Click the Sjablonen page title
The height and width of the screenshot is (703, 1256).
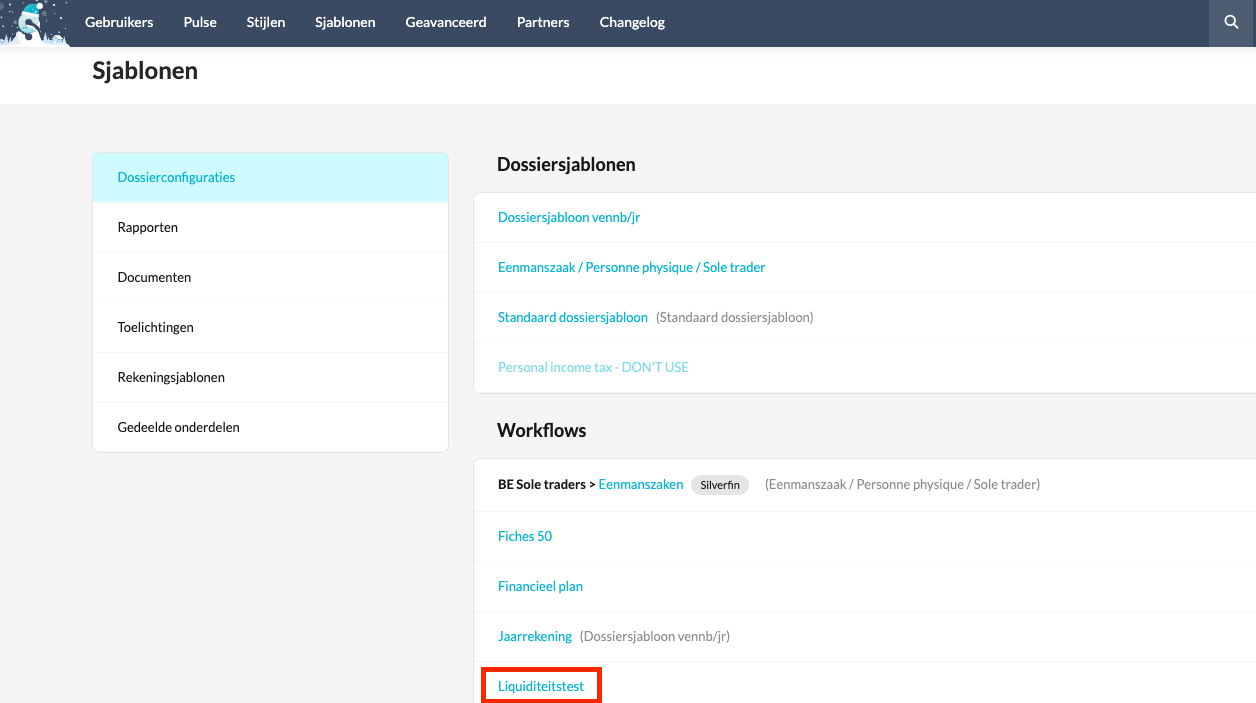tap(145, 71)
